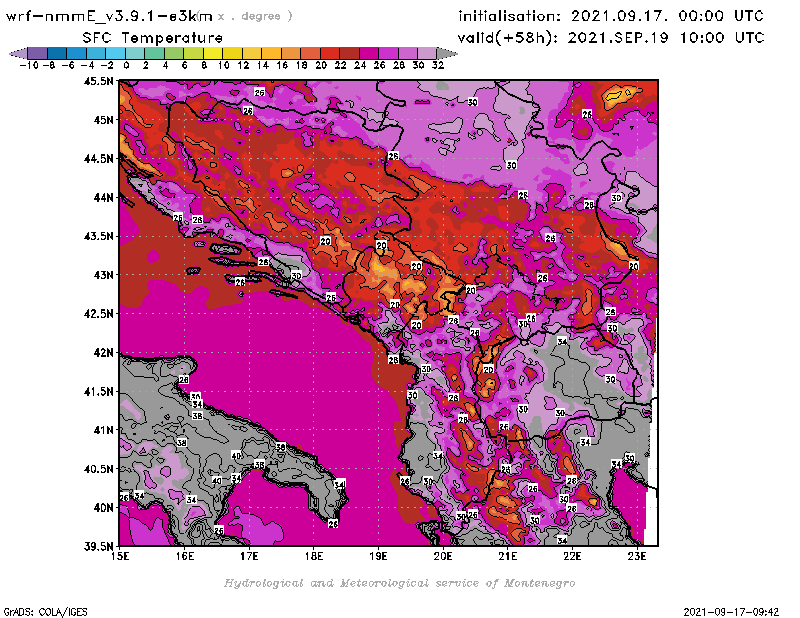This screenshot has height=618, width=800.
Task: Click the 'initialisation: 2021.09.17. 00:00 UTC' line
Action: point(611,16)
